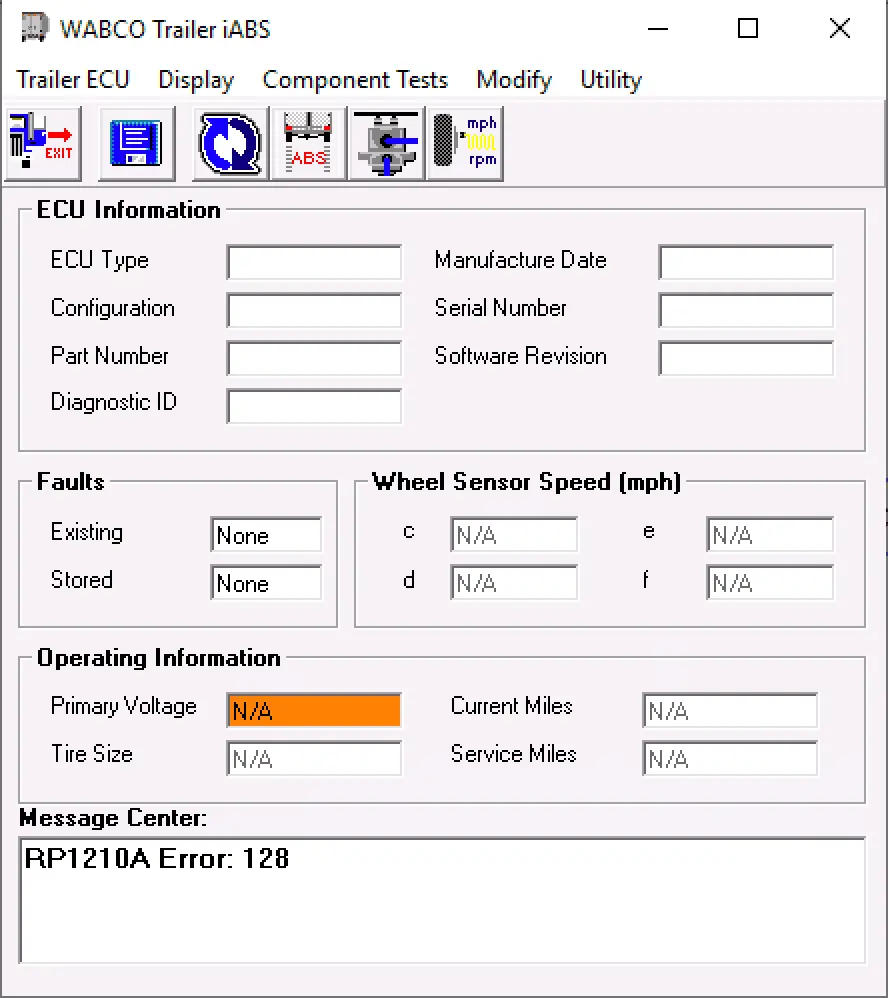Click the Message Center label
Screen dimensions: 888x998
click(x=113, y=818)
